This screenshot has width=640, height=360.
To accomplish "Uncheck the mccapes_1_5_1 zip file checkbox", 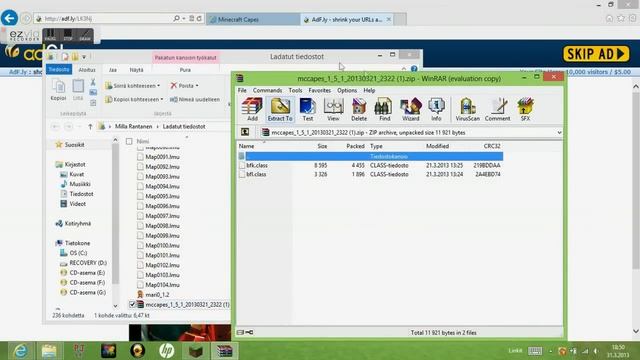I will pyautogui.click(x=132, y=304).
